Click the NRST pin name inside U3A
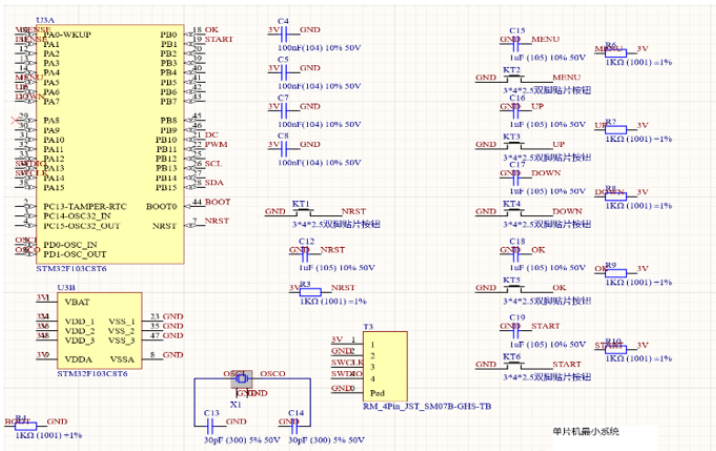The image size is (716, 451). click(x=164, y=226)
